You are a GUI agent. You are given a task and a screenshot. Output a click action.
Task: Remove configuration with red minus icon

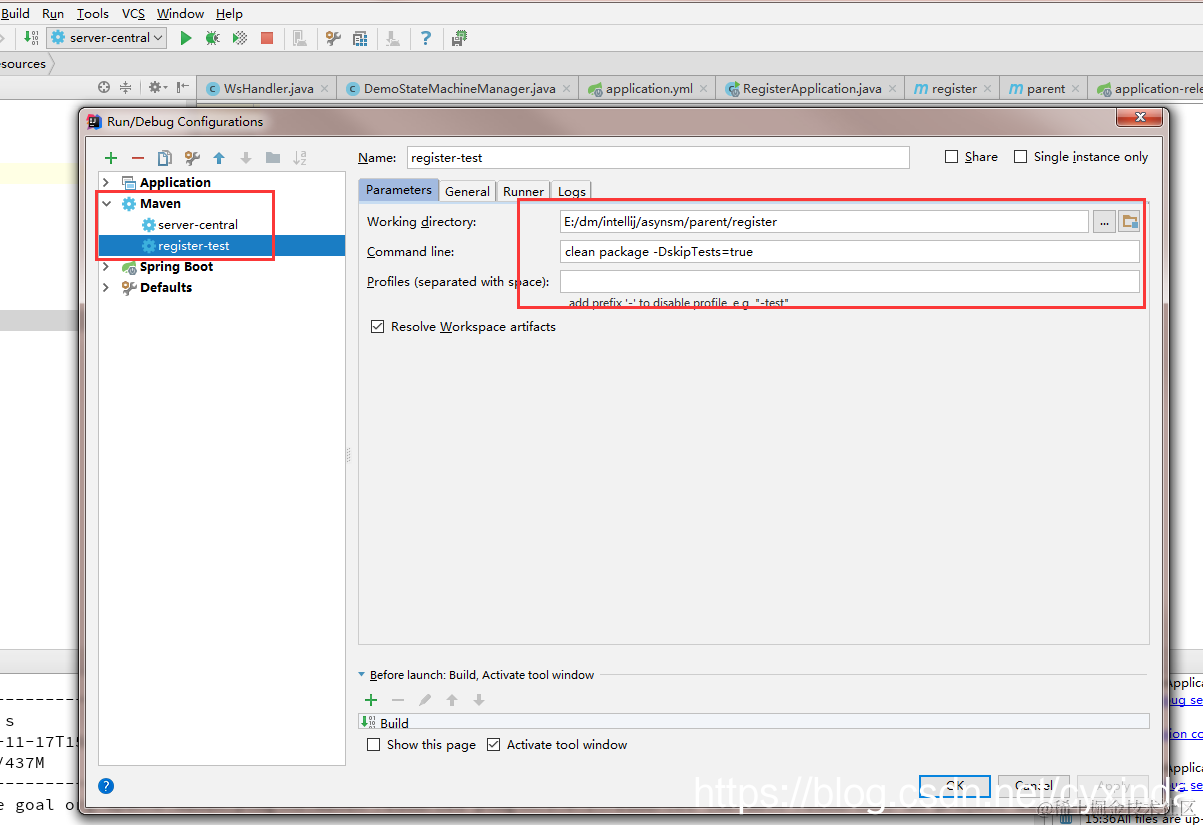pyautogui.click(x=138, y=158)
